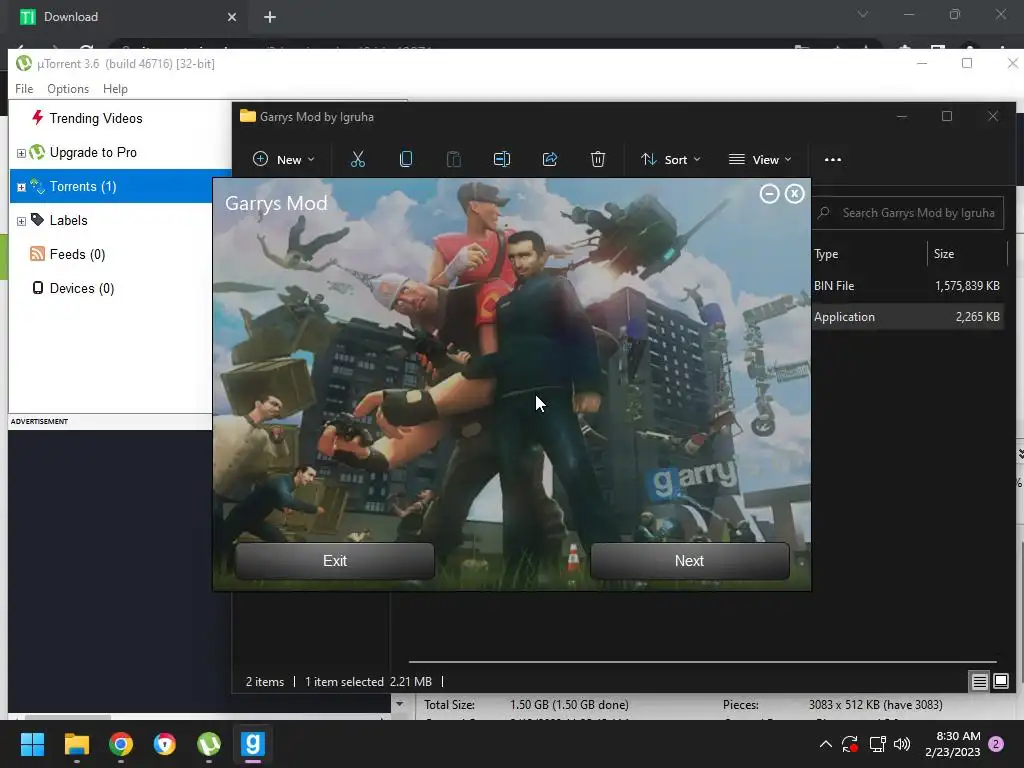
Task: Open the Options menu in µTorrent
Action: [x=68, y=89]
